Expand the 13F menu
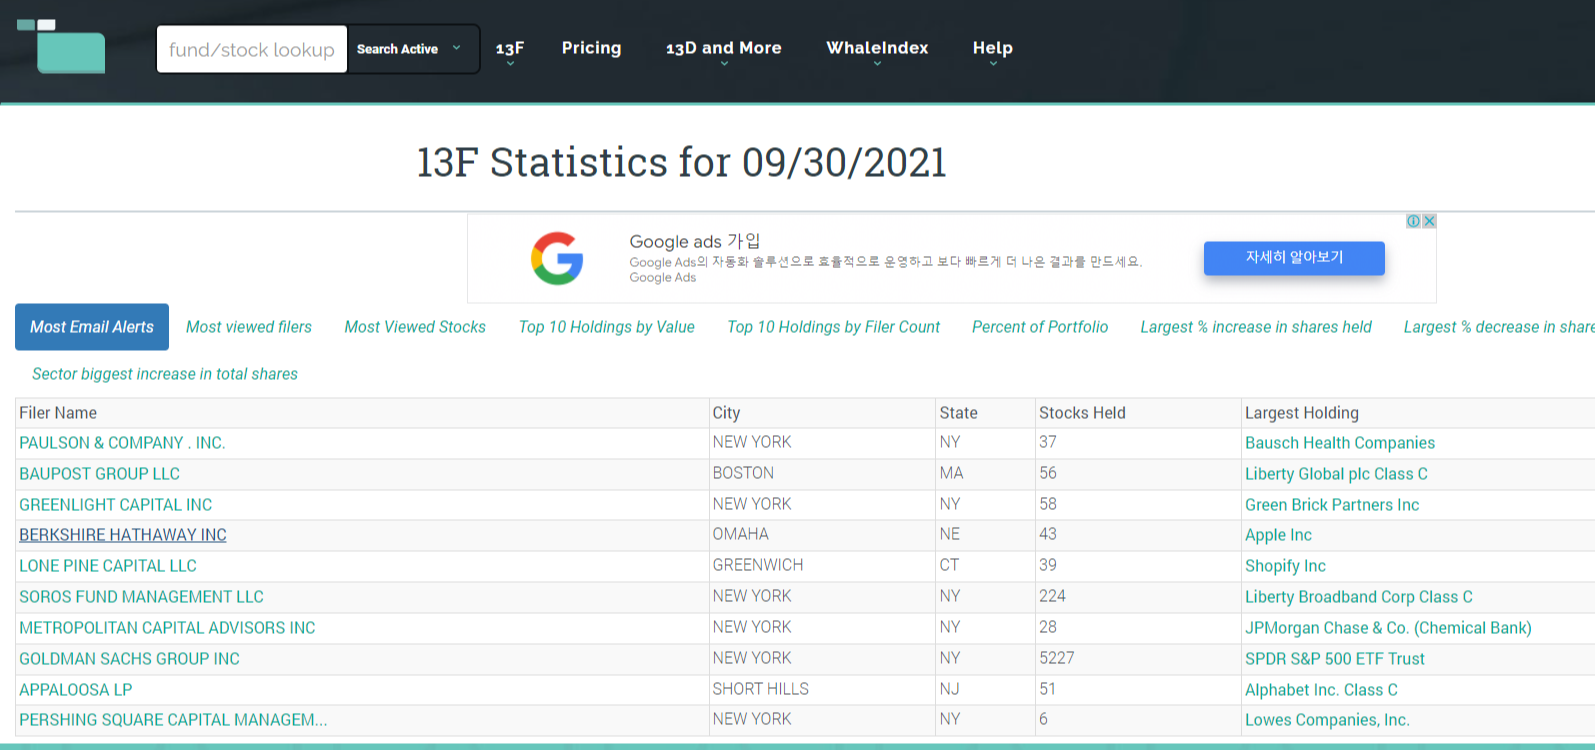Screen dimensions: 1595x750 click(x=510, y=50)
